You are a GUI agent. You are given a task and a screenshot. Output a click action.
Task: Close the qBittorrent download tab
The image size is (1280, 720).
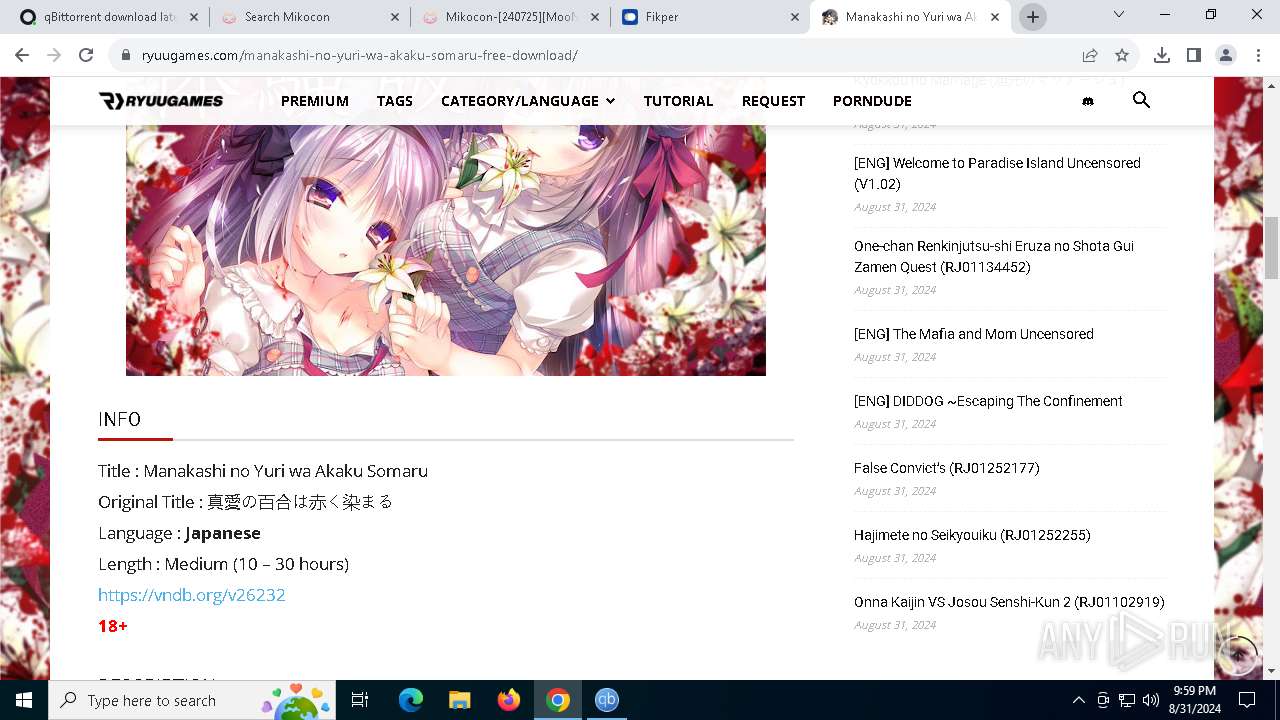click(194, 17)
